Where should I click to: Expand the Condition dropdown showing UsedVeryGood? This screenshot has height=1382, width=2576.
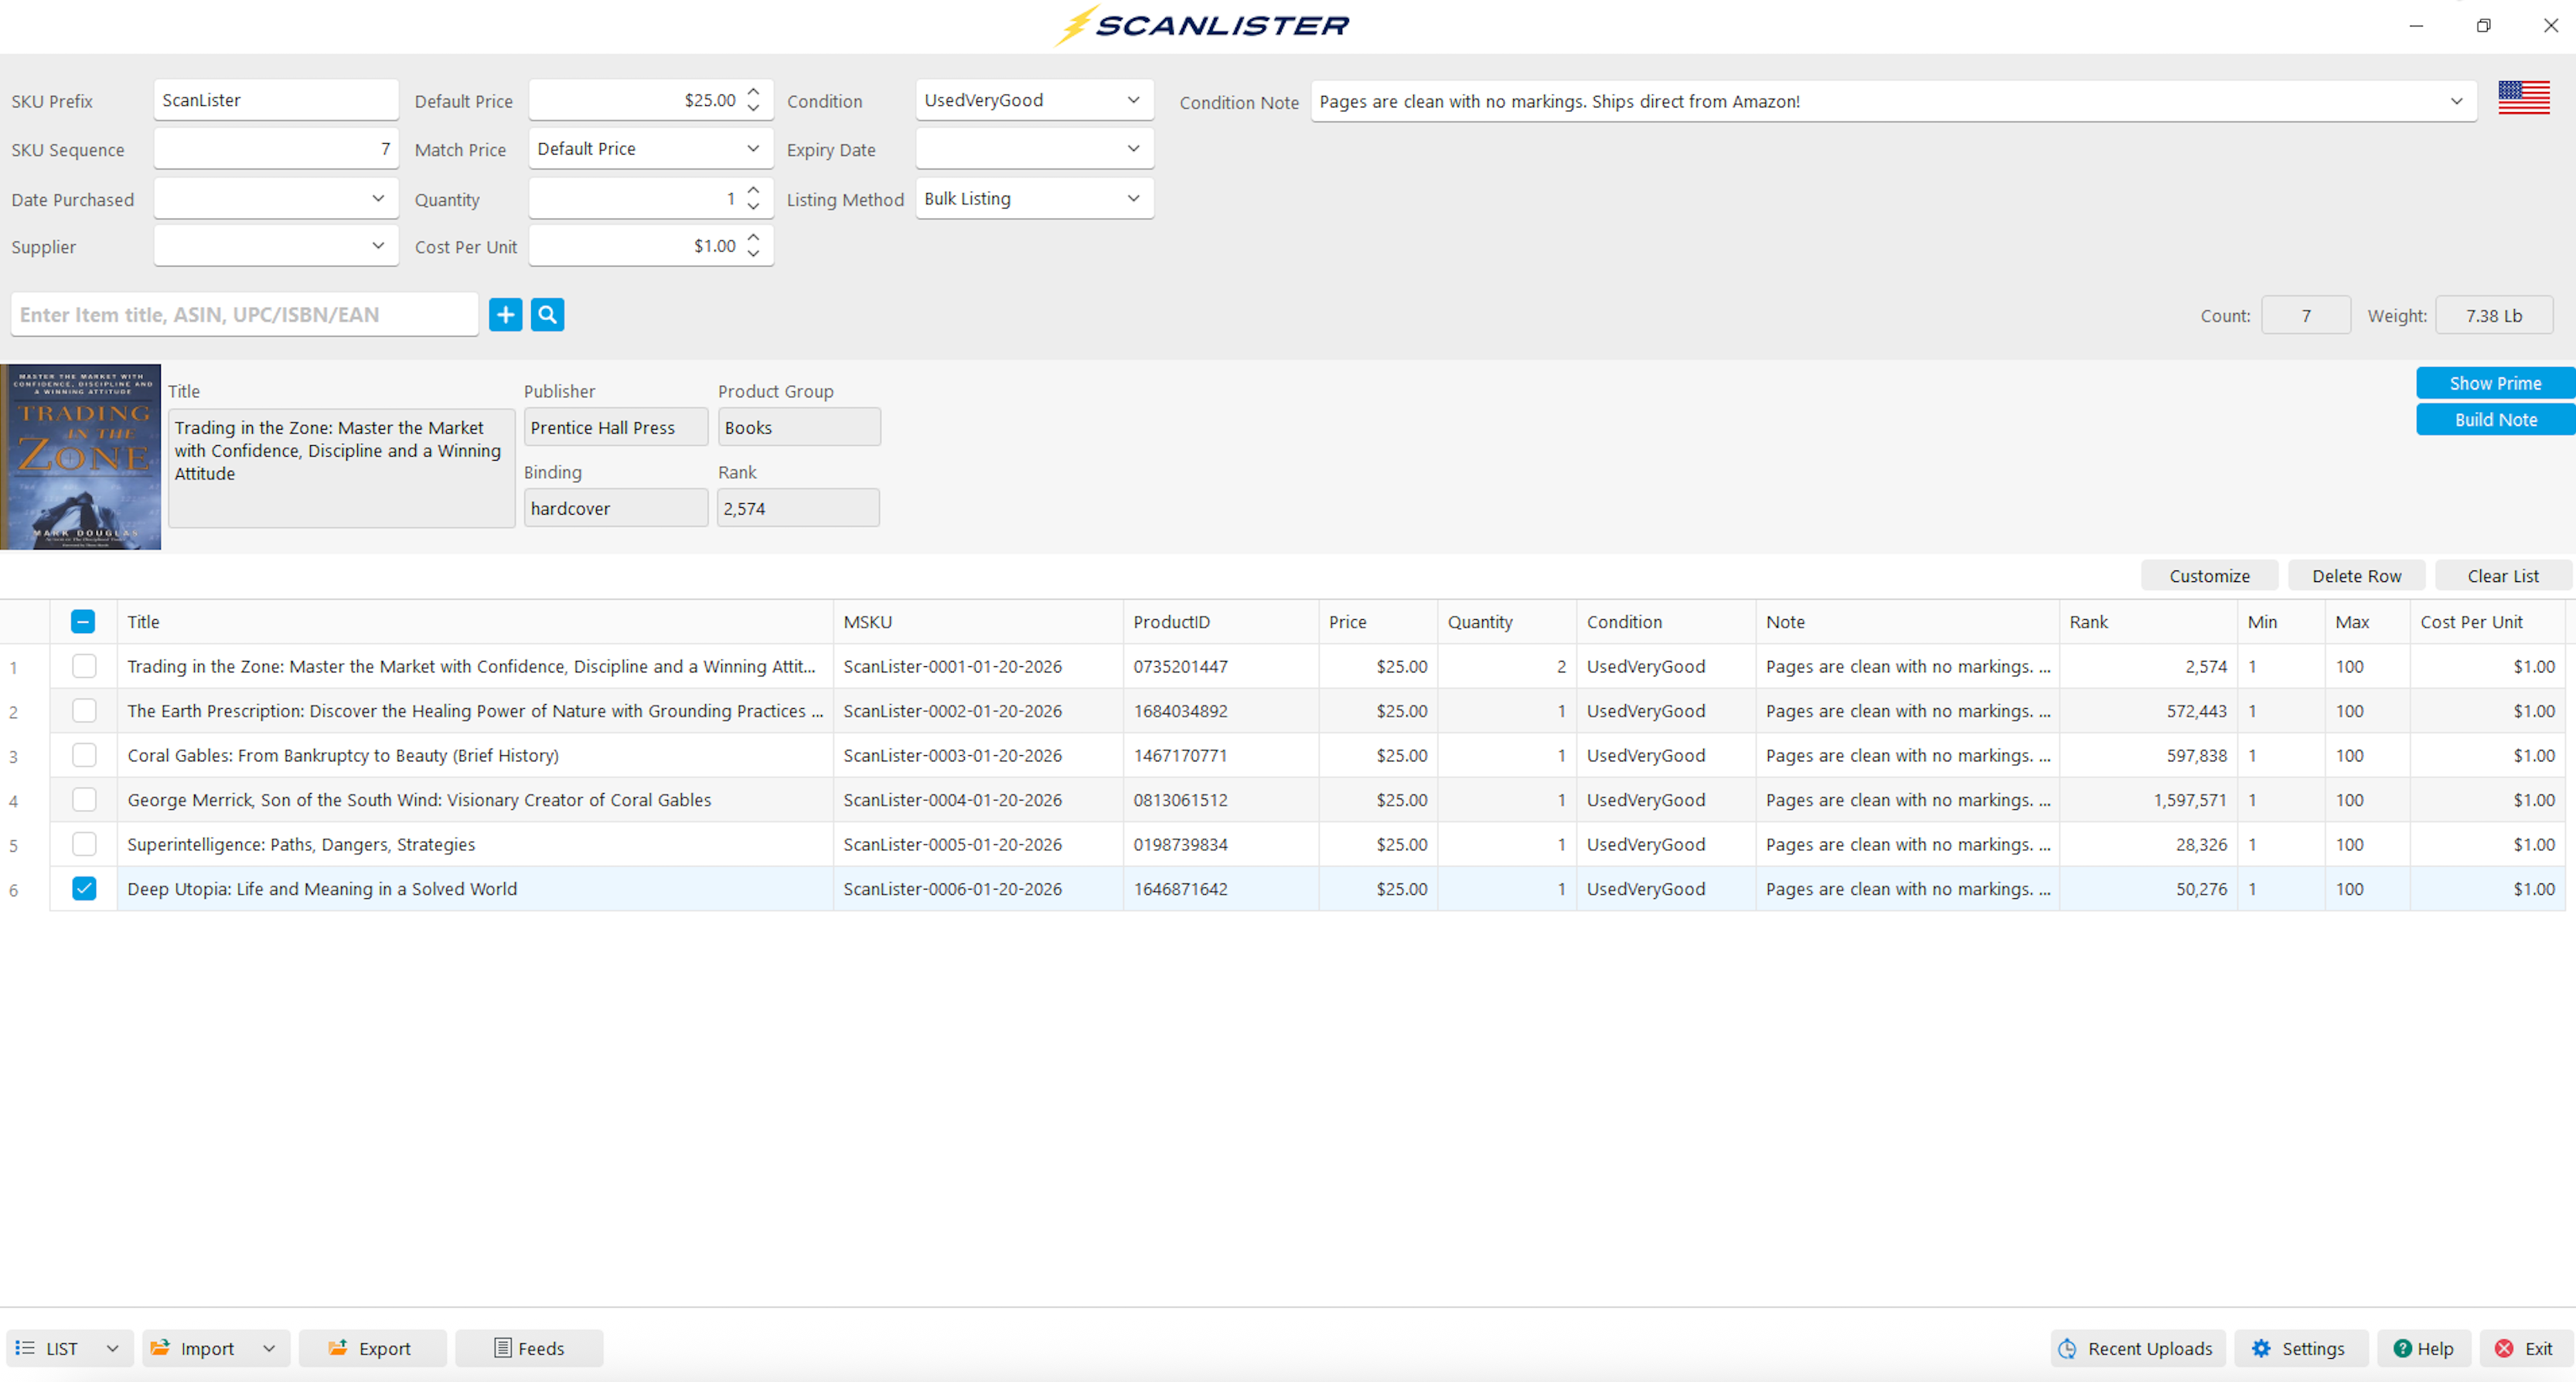1133,100
